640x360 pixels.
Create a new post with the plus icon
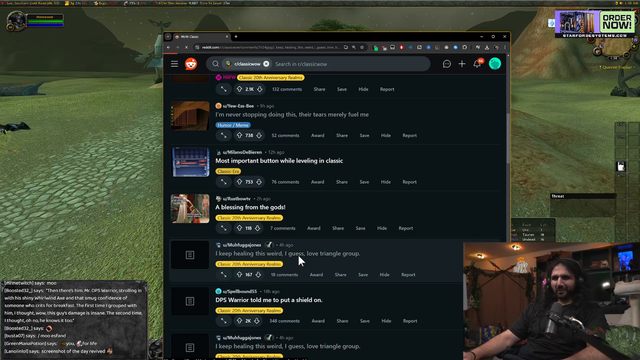tap(462, 64)
